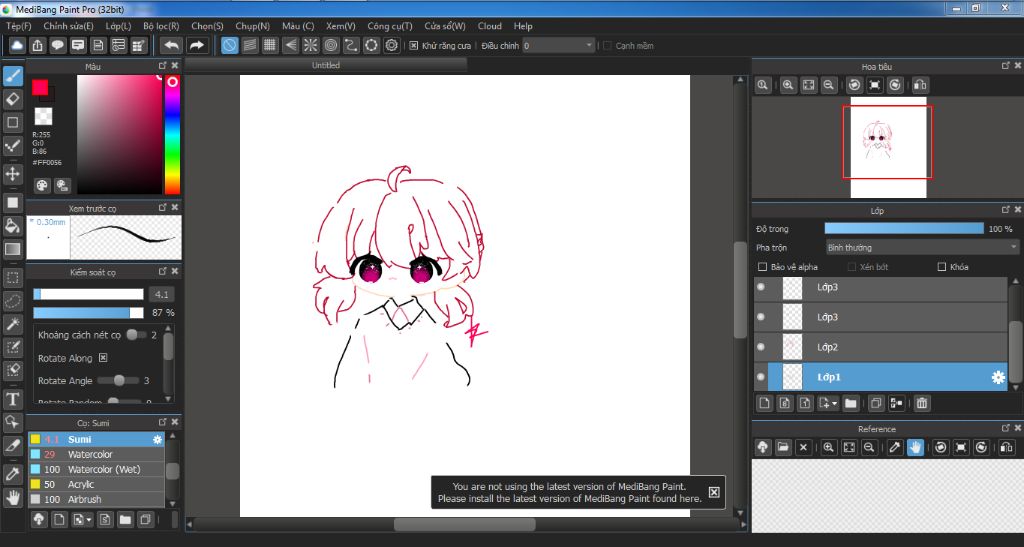Toggle the Xén bớt clipping checkbox
This screenshot has height=547, width=1024.
[852, 267]
